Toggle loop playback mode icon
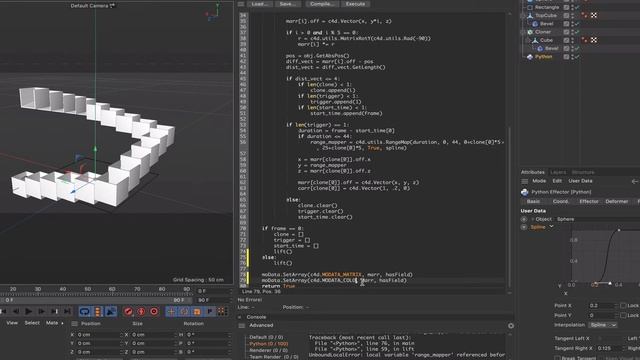 point(84,311)
